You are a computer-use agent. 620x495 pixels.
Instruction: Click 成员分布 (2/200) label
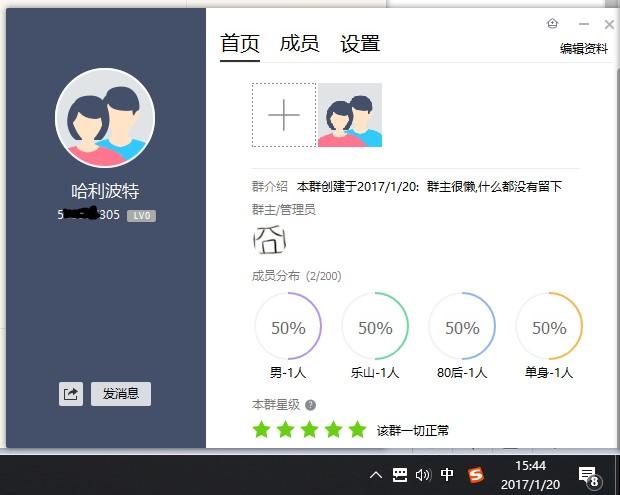click(297, 276)
